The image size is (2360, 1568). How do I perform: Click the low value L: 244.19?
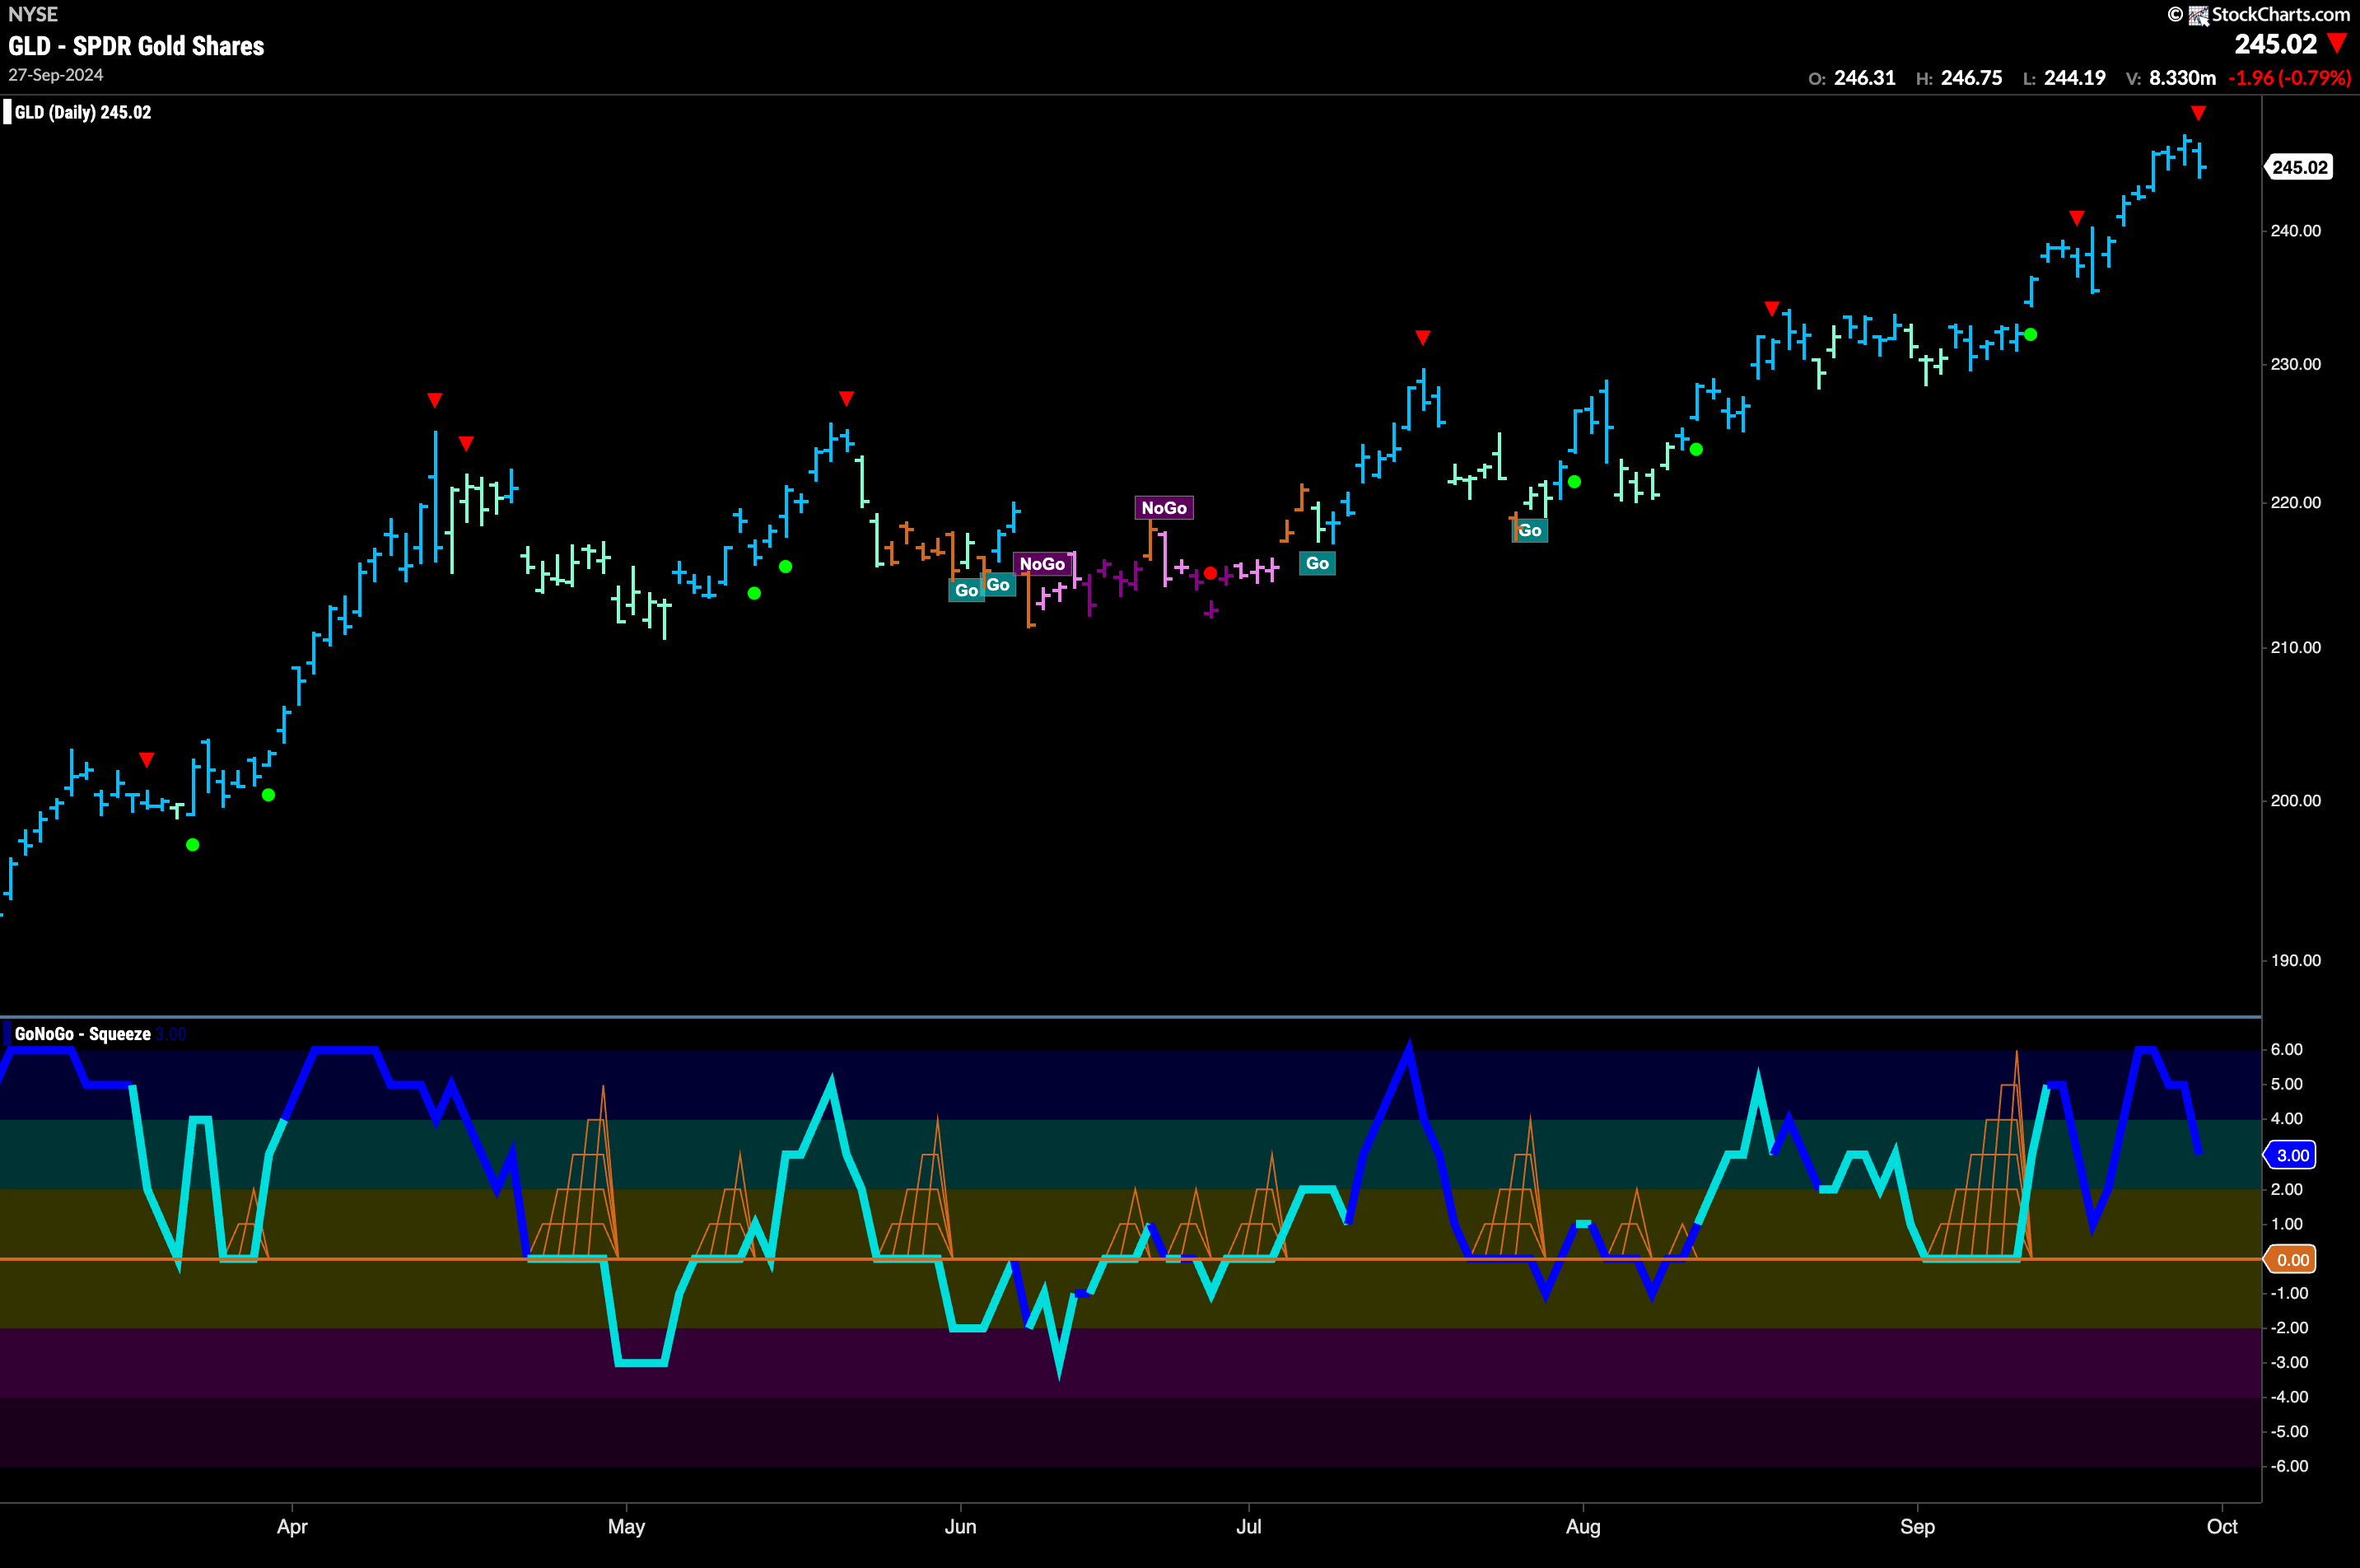(2064, 78)
